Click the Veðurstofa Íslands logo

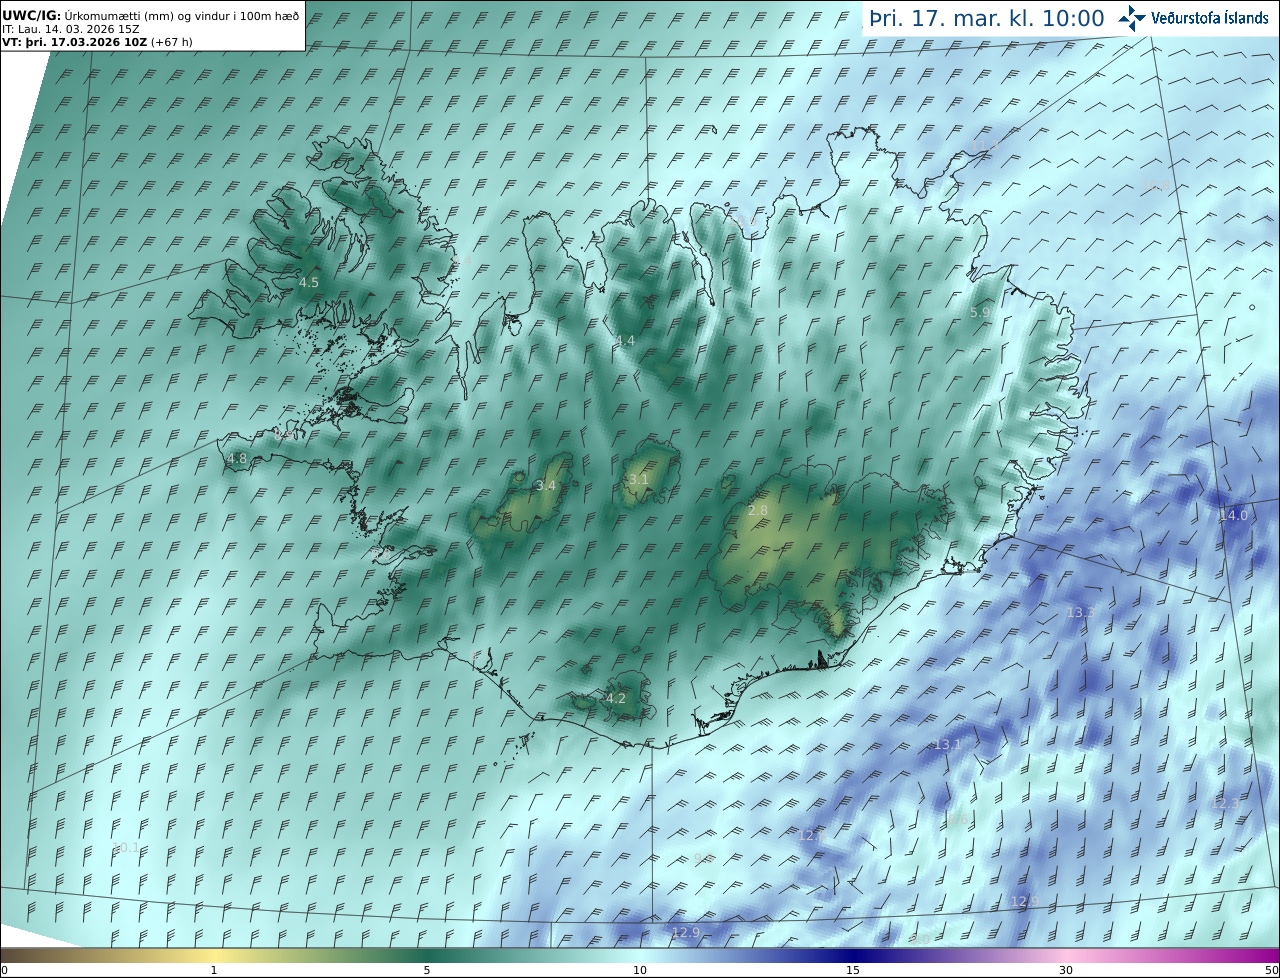coord(1193,18)
